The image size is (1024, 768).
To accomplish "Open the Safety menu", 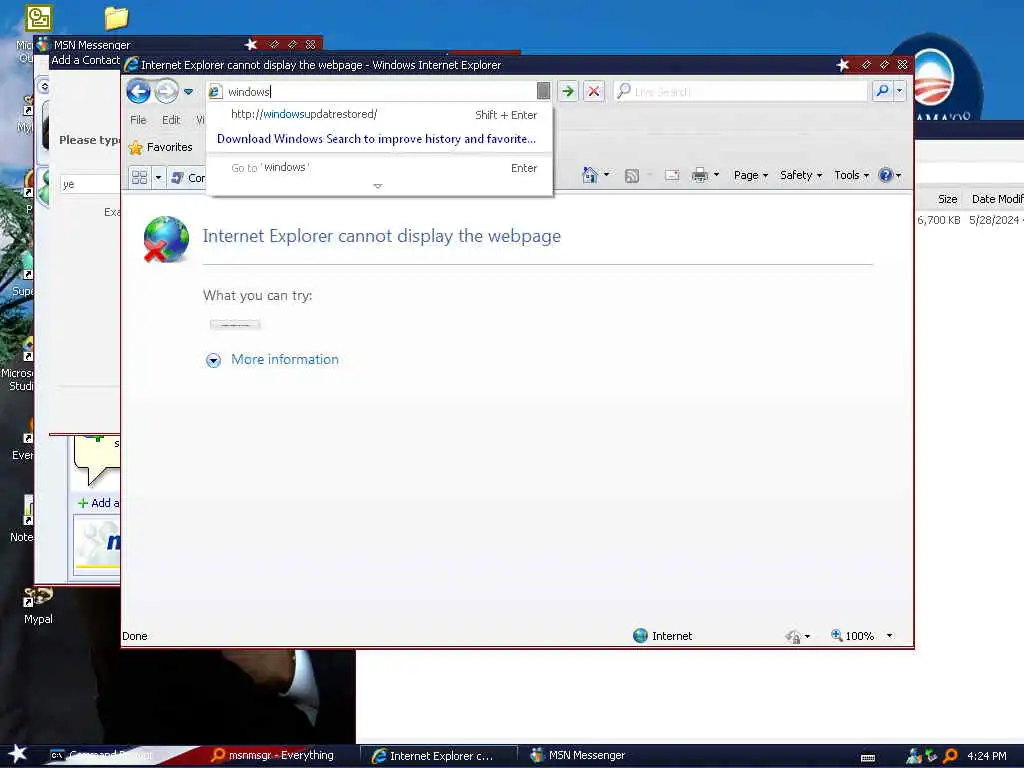I will pyautogui.click(x=801, y=175).
